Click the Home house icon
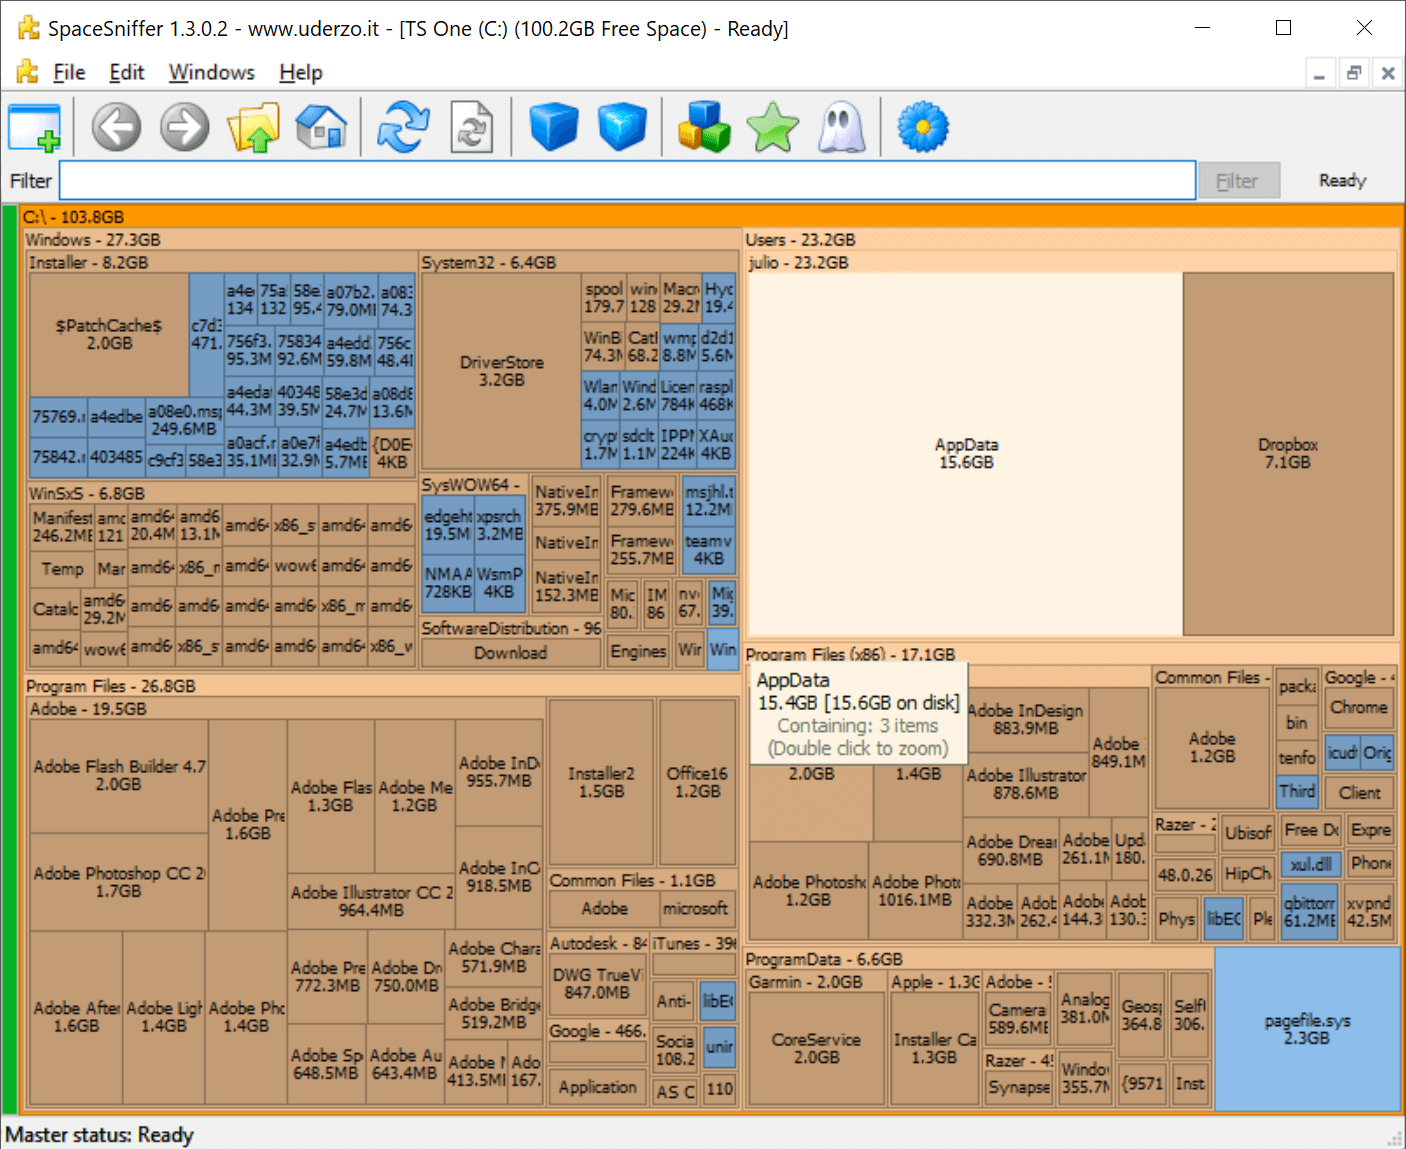The height and width of the screenshot is (1149, 1406). pyautogui.click(x=321, y=128)
